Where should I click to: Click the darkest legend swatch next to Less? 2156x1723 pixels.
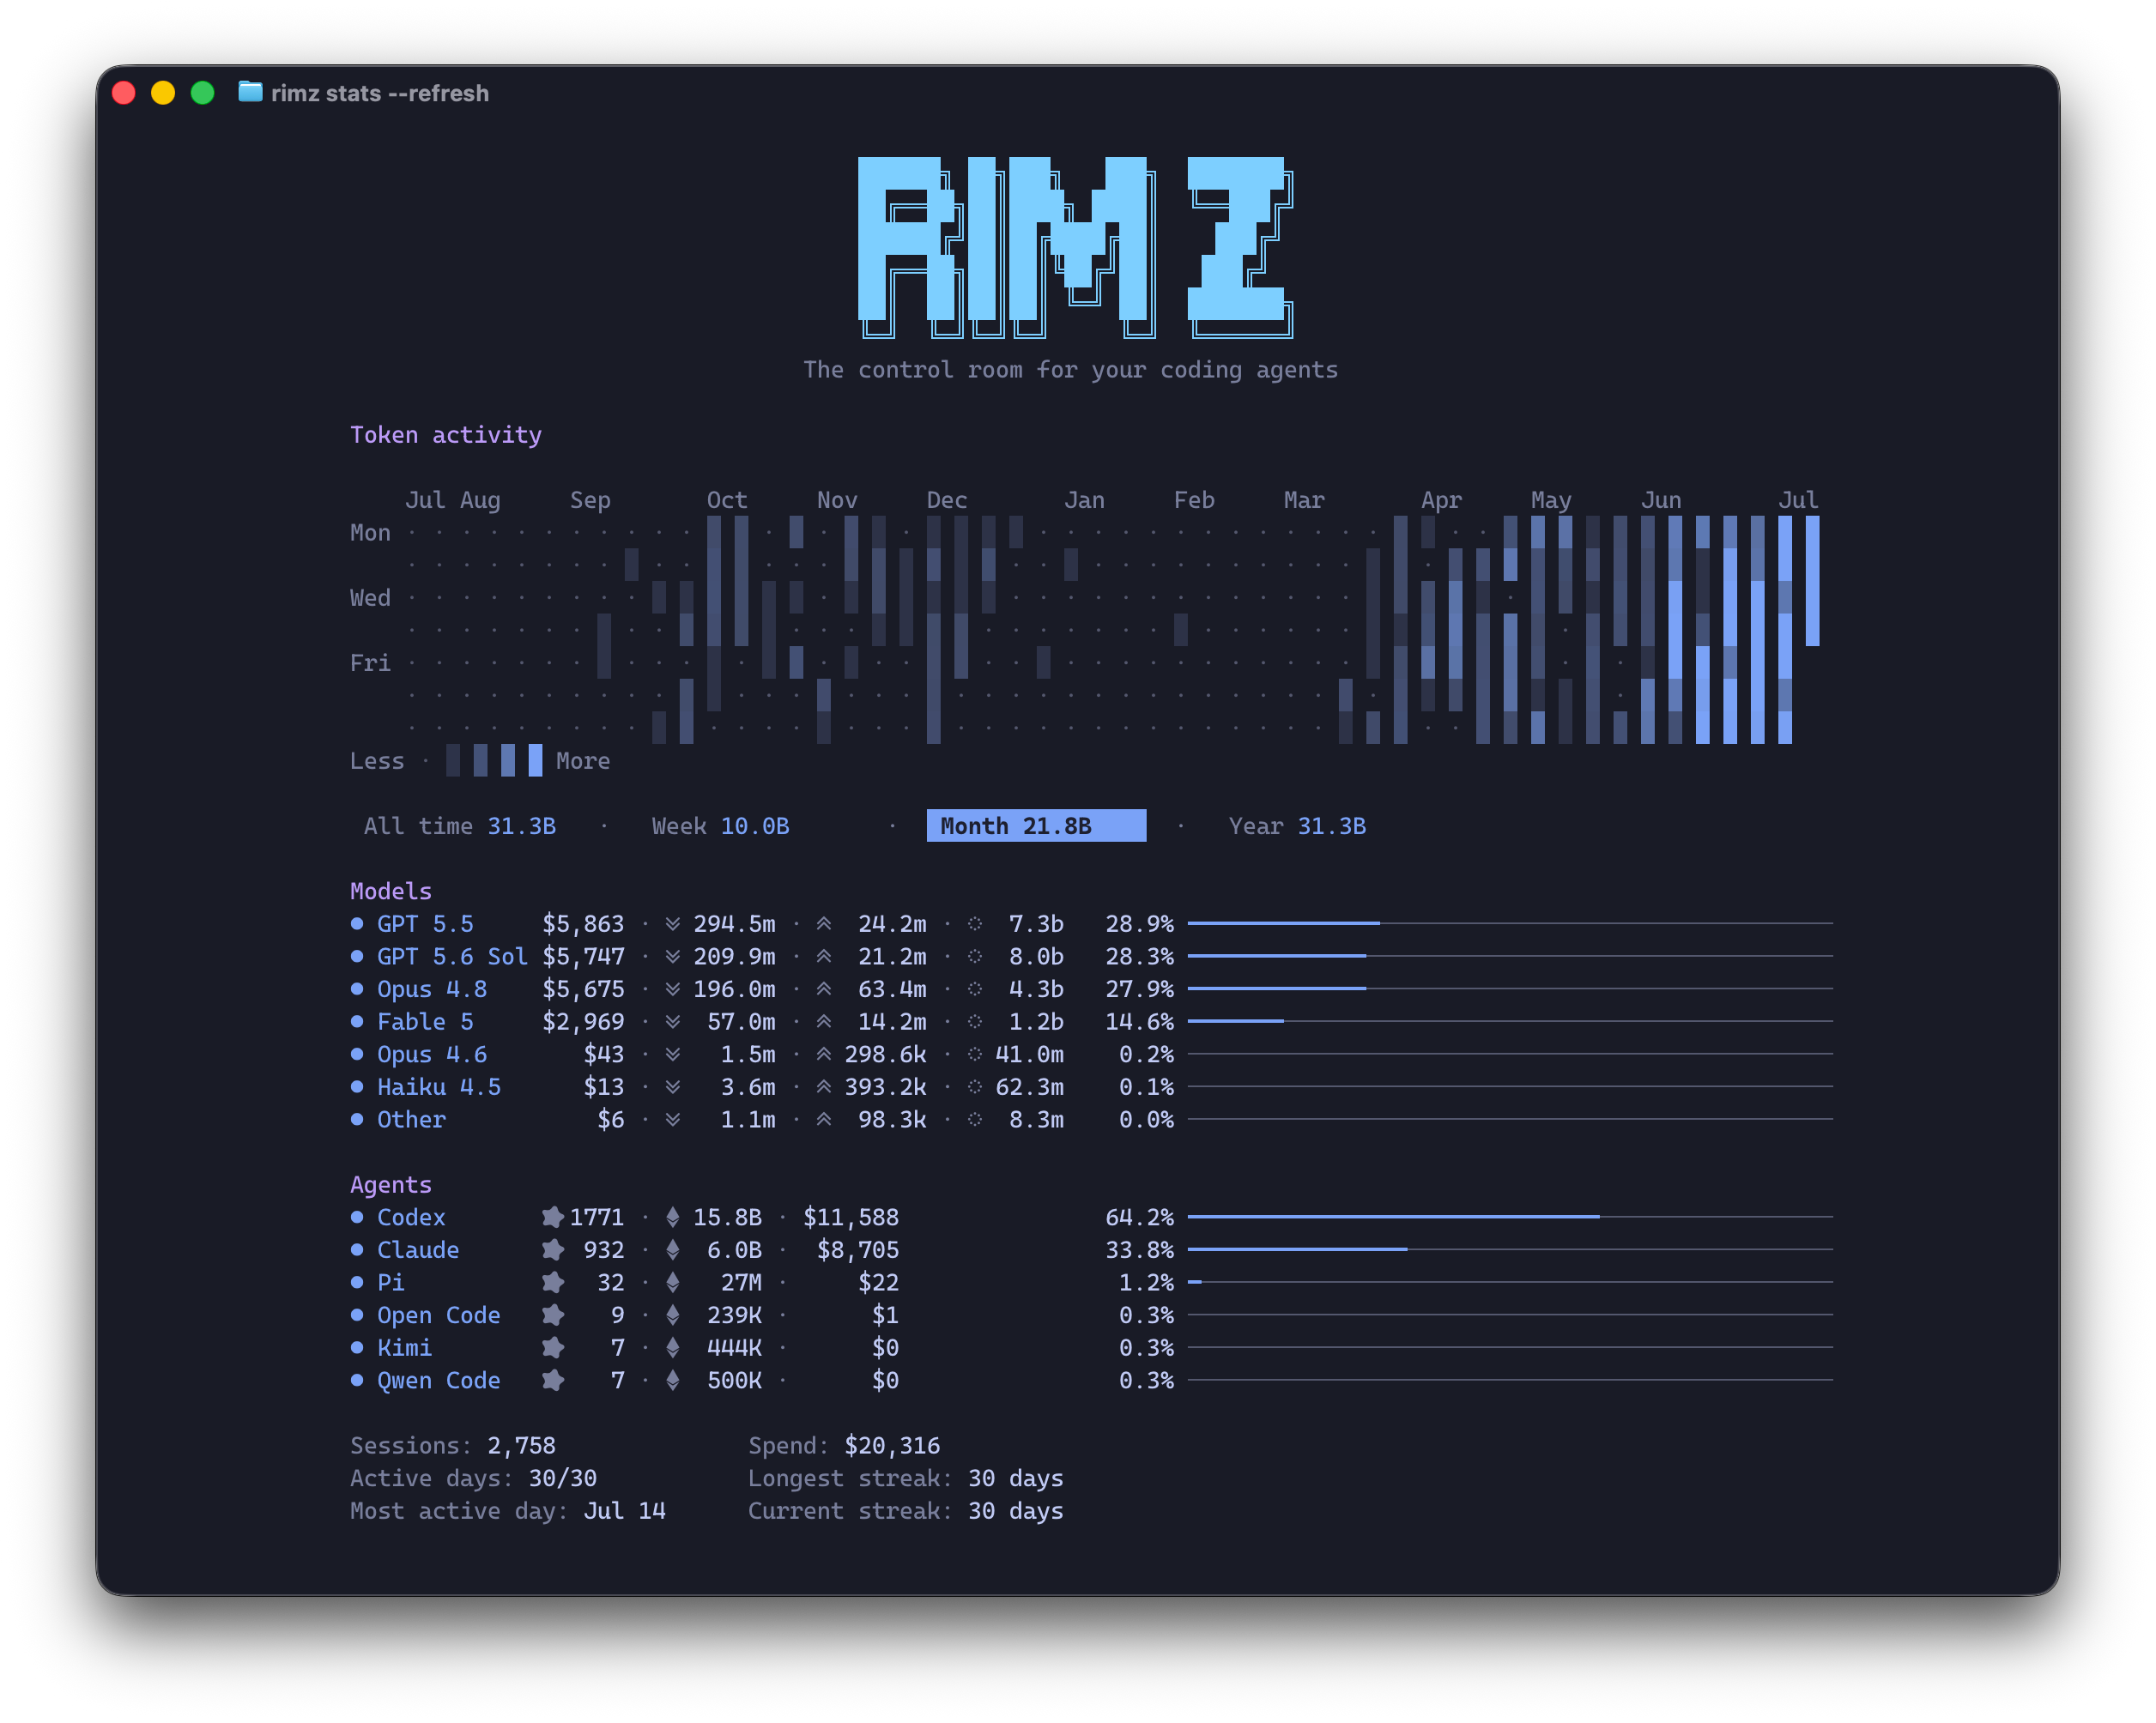point(453,761)
